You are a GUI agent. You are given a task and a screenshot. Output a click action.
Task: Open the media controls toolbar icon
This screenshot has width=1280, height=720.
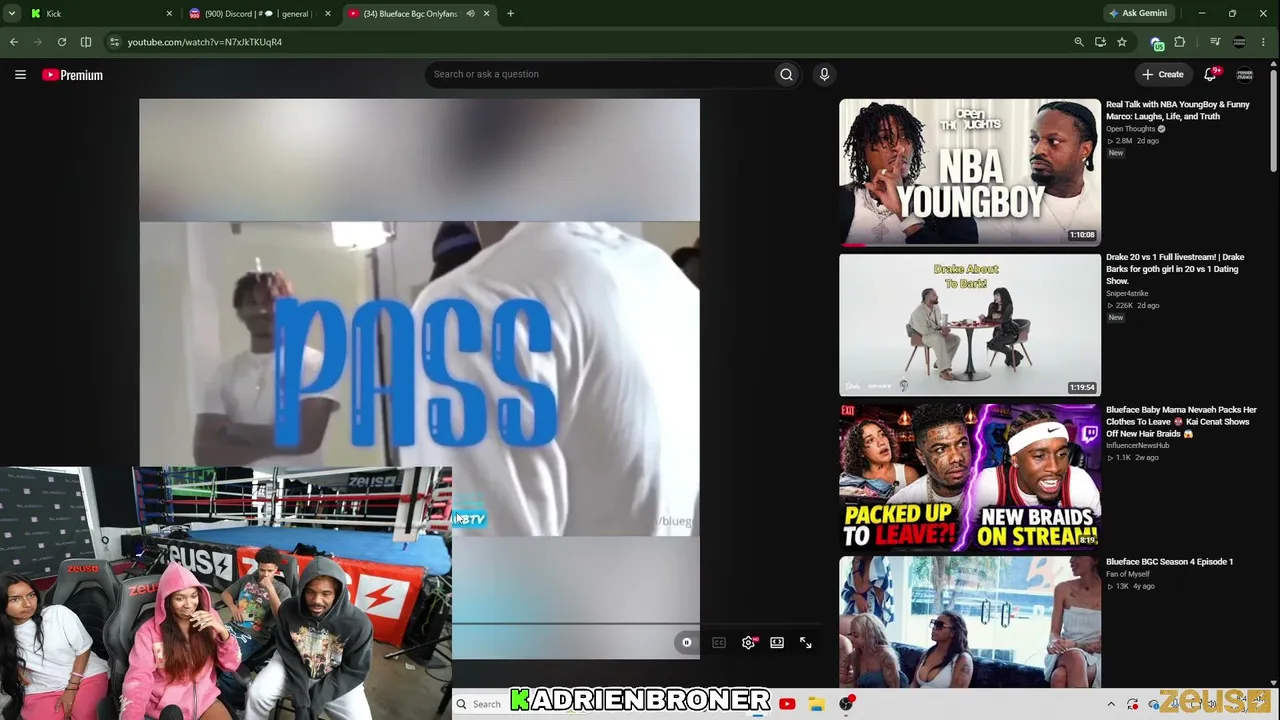[1215, 42]
